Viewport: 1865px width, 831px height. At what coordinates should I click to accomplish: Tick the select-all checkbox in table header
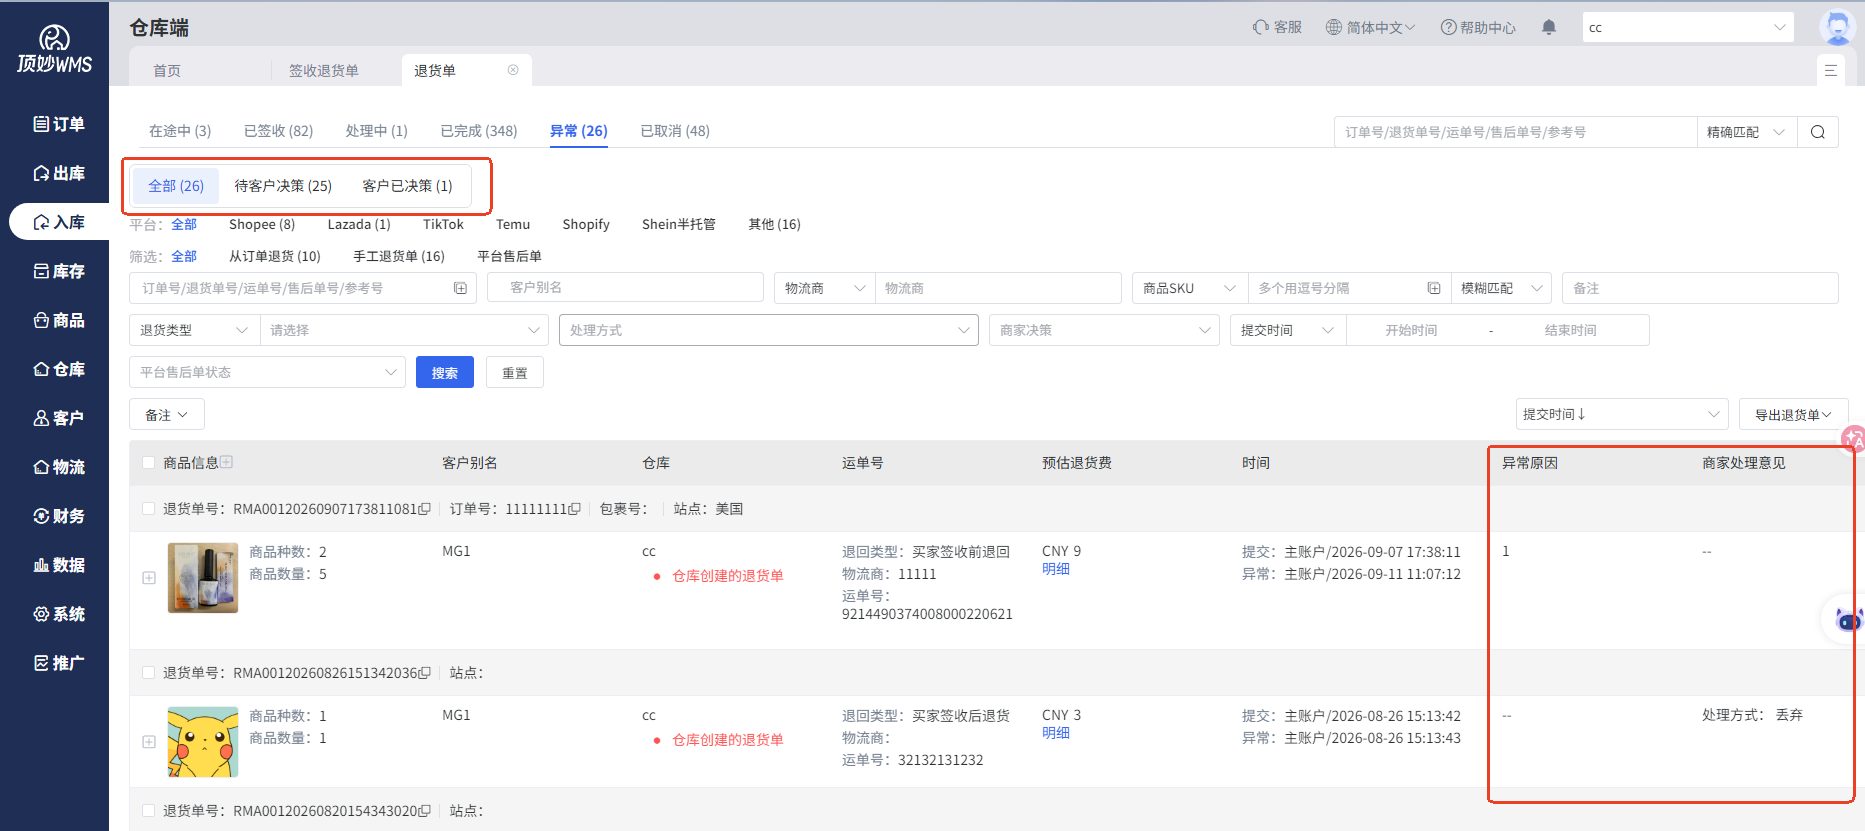(x=149, y=463)
